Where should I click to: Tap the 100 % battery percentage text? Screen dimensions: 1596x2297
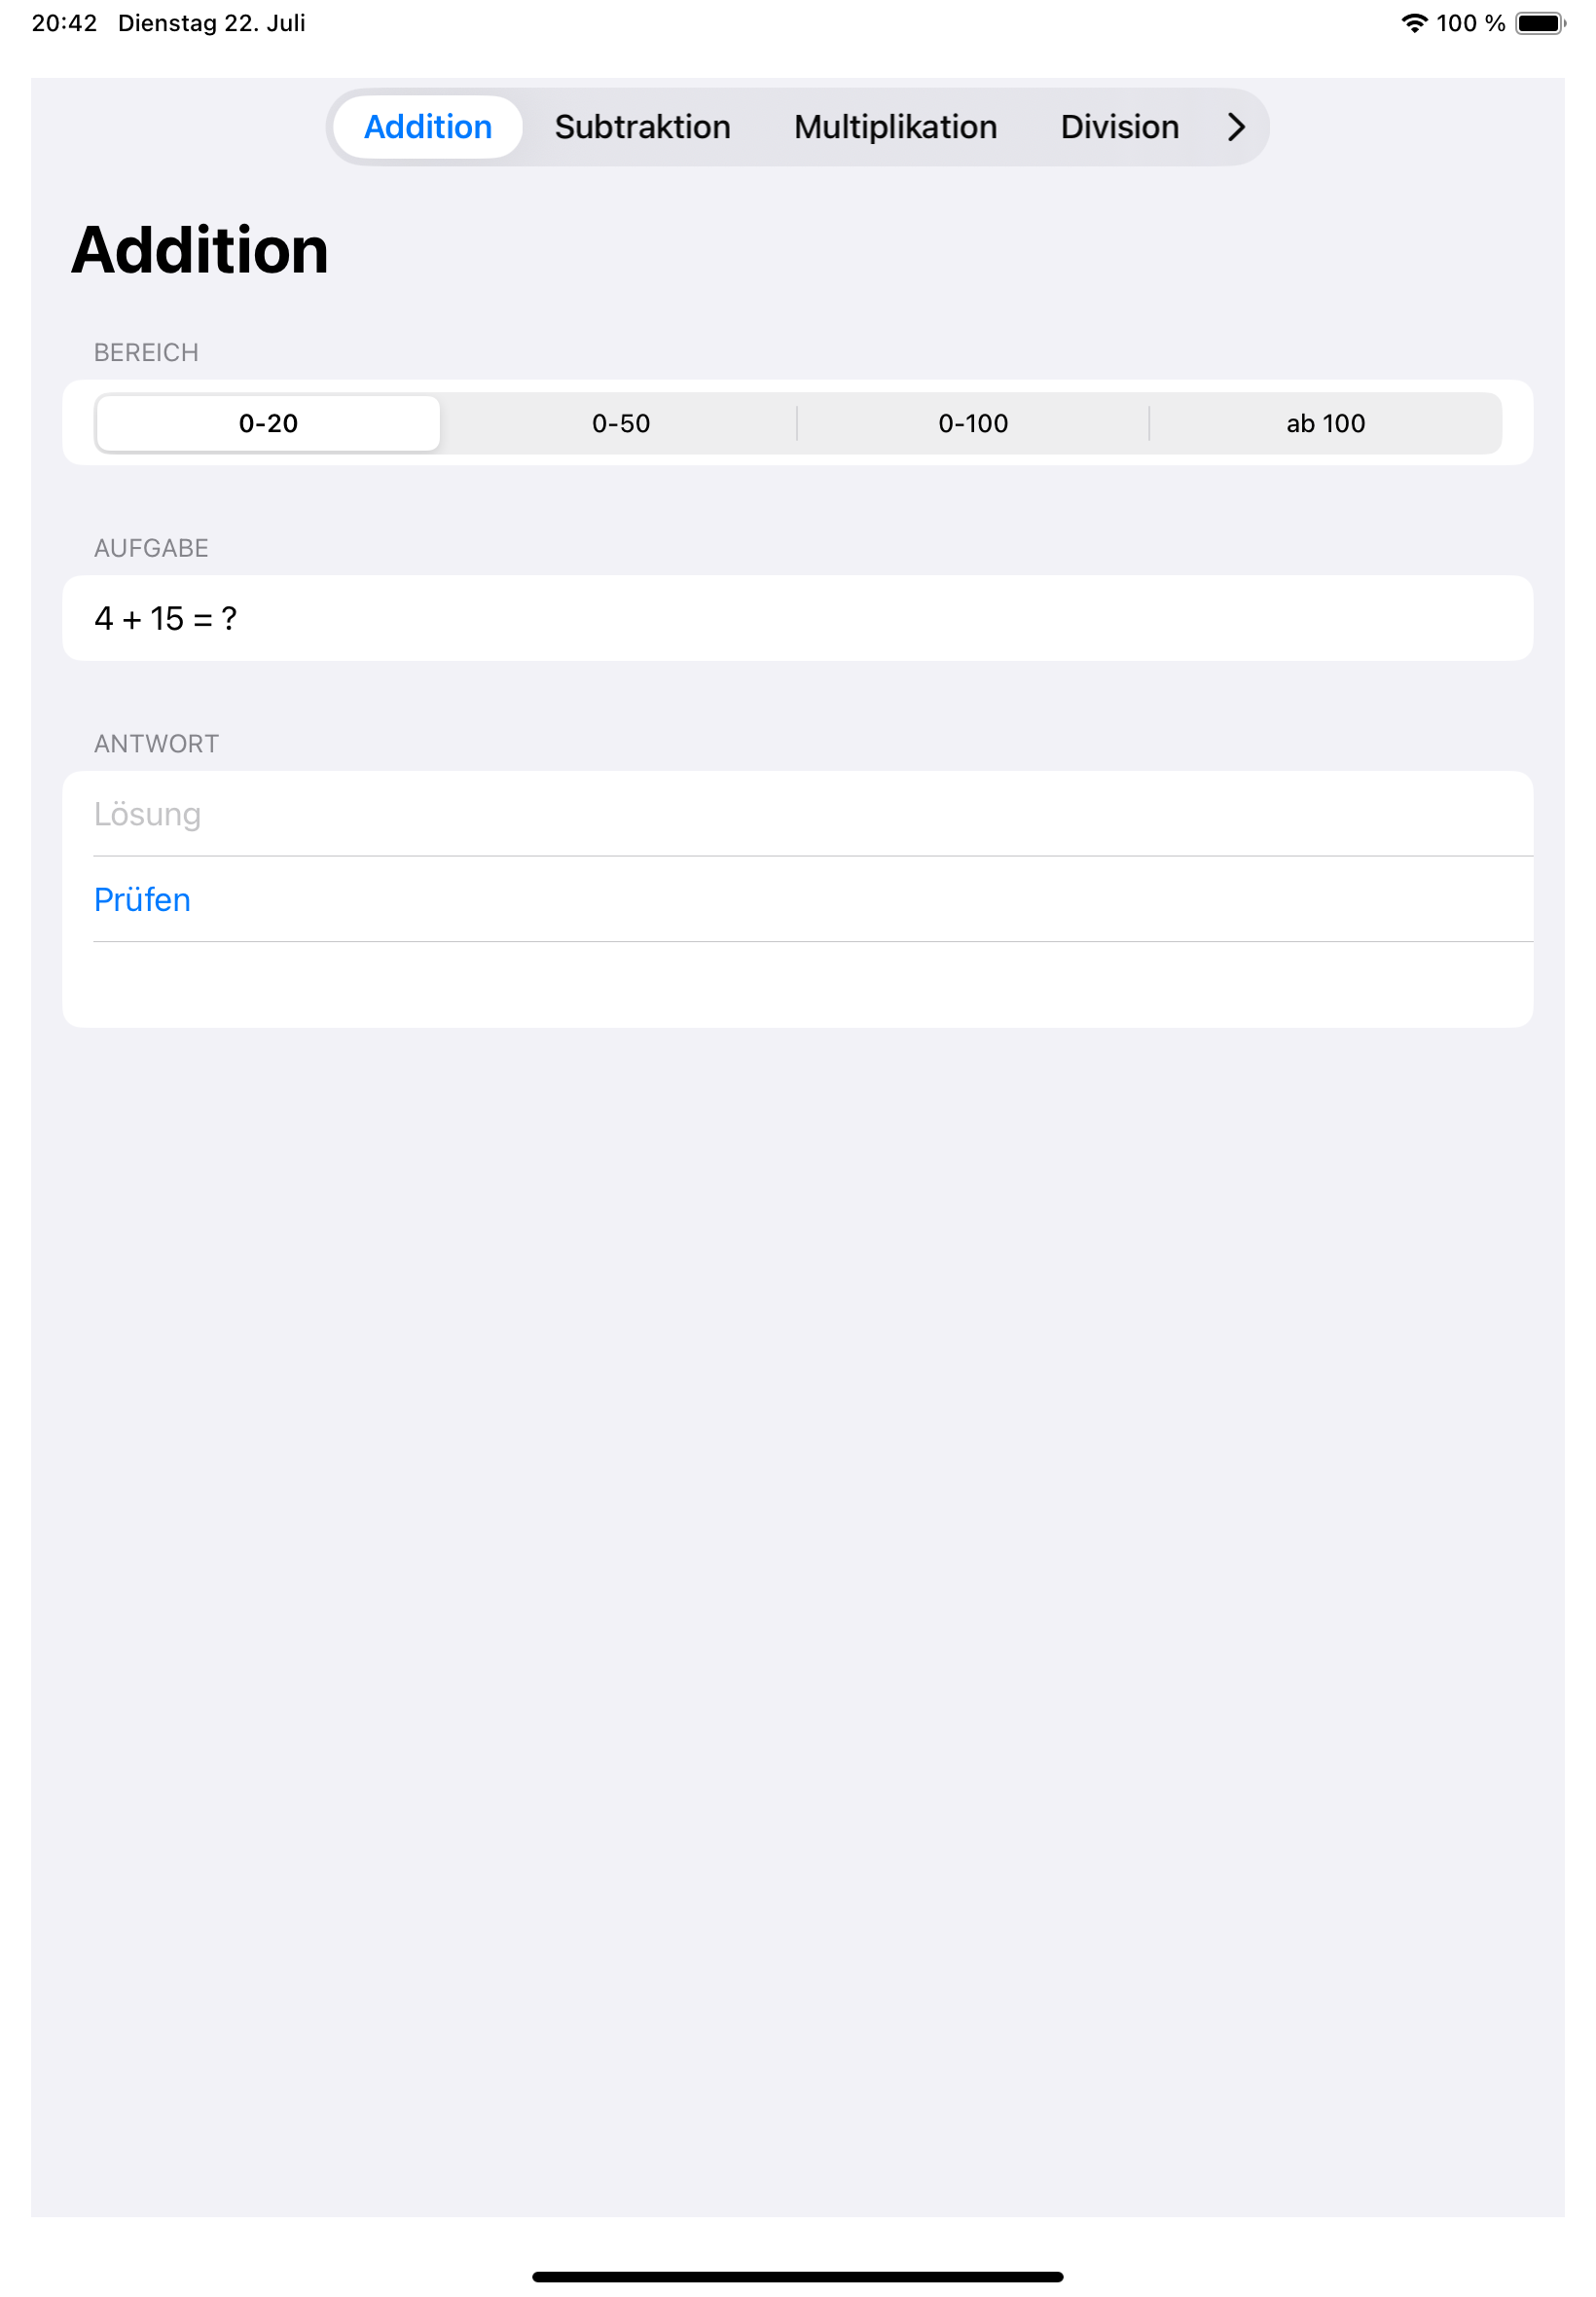pyautogui.click(x=1470, y=23)
